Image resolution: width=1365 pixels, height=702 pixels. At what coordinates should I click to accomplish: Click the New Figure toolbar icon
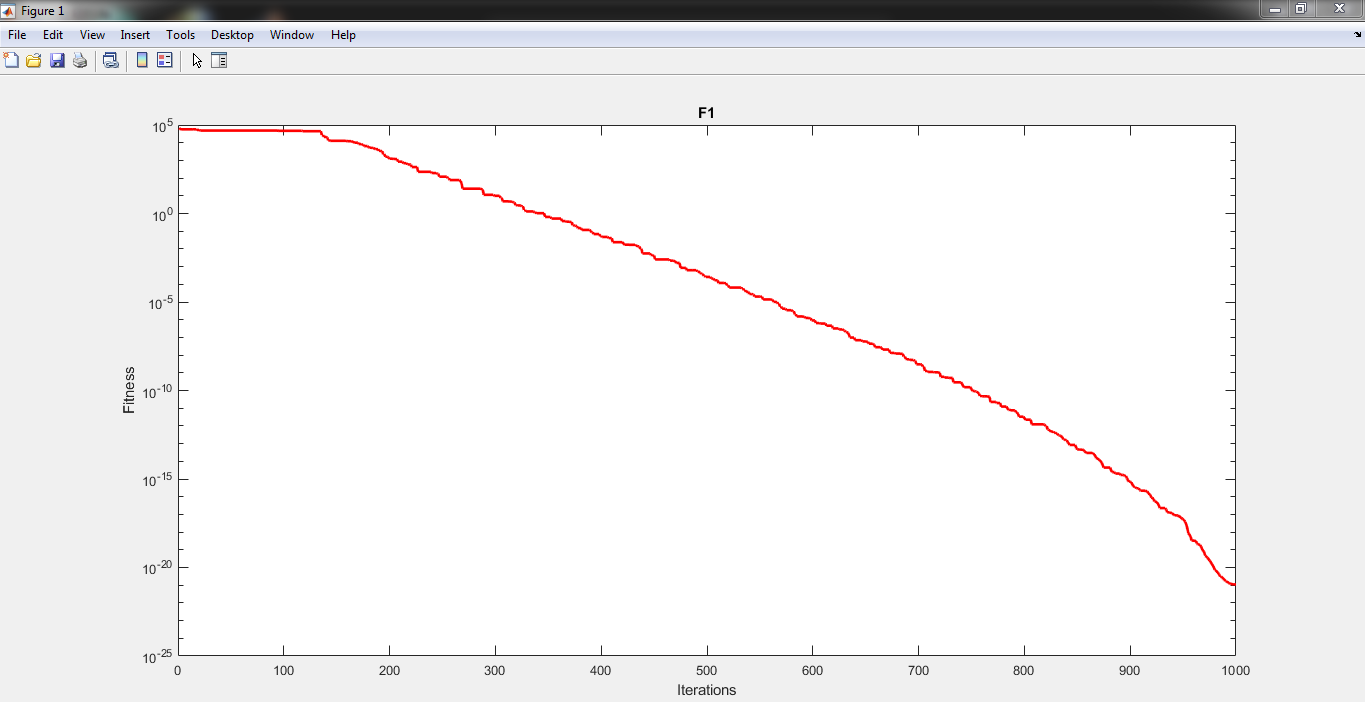point(11,60)
